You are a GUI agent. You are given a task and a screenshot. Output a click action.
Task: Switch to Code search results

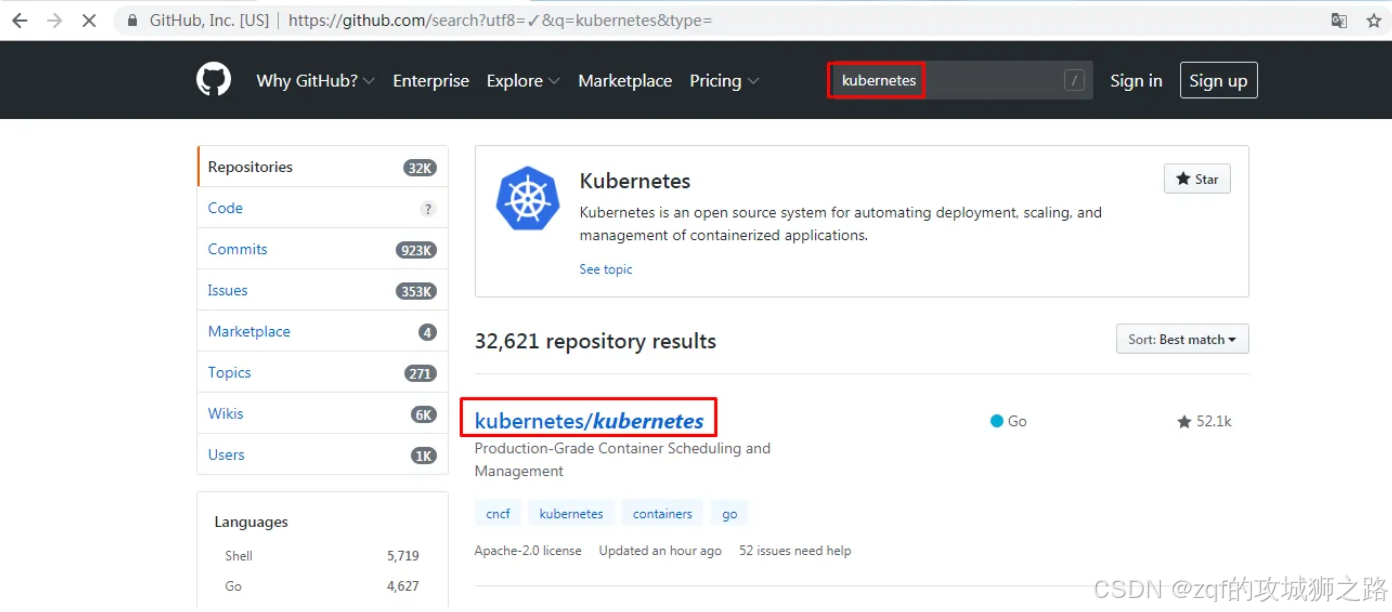point(323,208)
